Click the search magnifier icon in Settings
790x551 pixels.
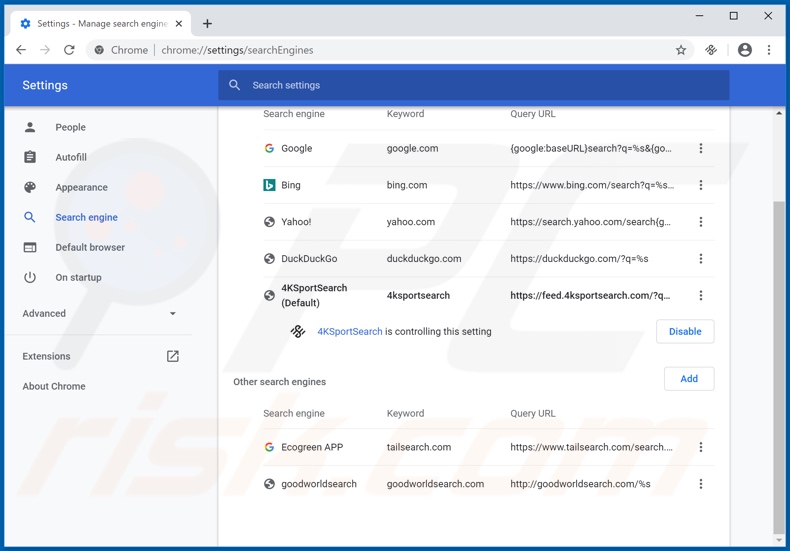[234, 85]
